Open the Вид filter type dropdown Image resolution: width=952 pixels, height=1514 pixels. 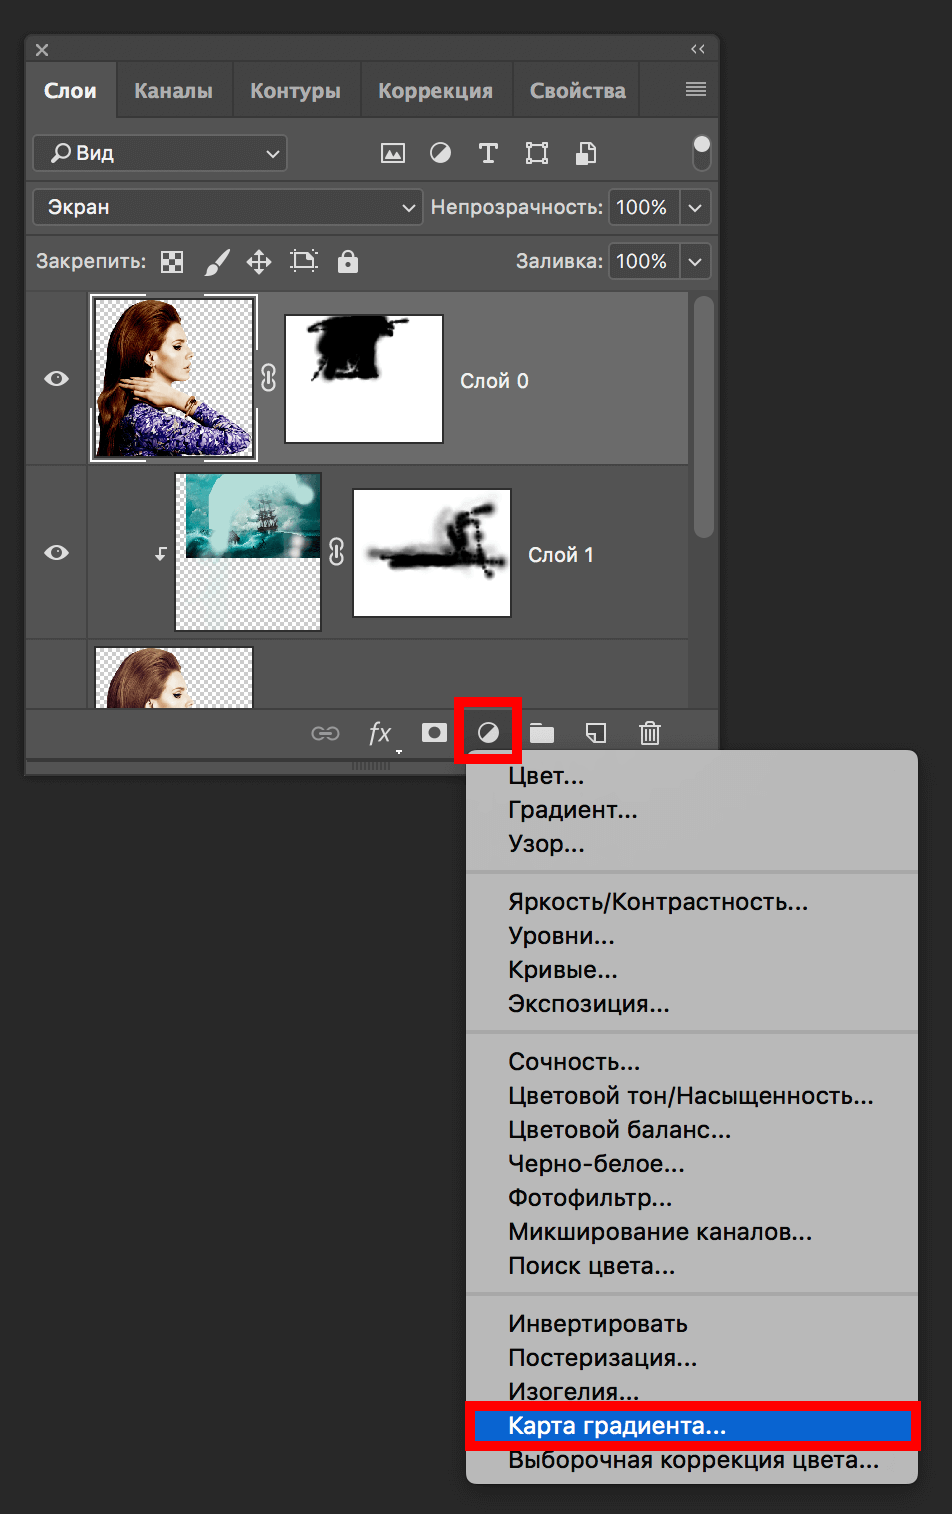pos(160,153)
